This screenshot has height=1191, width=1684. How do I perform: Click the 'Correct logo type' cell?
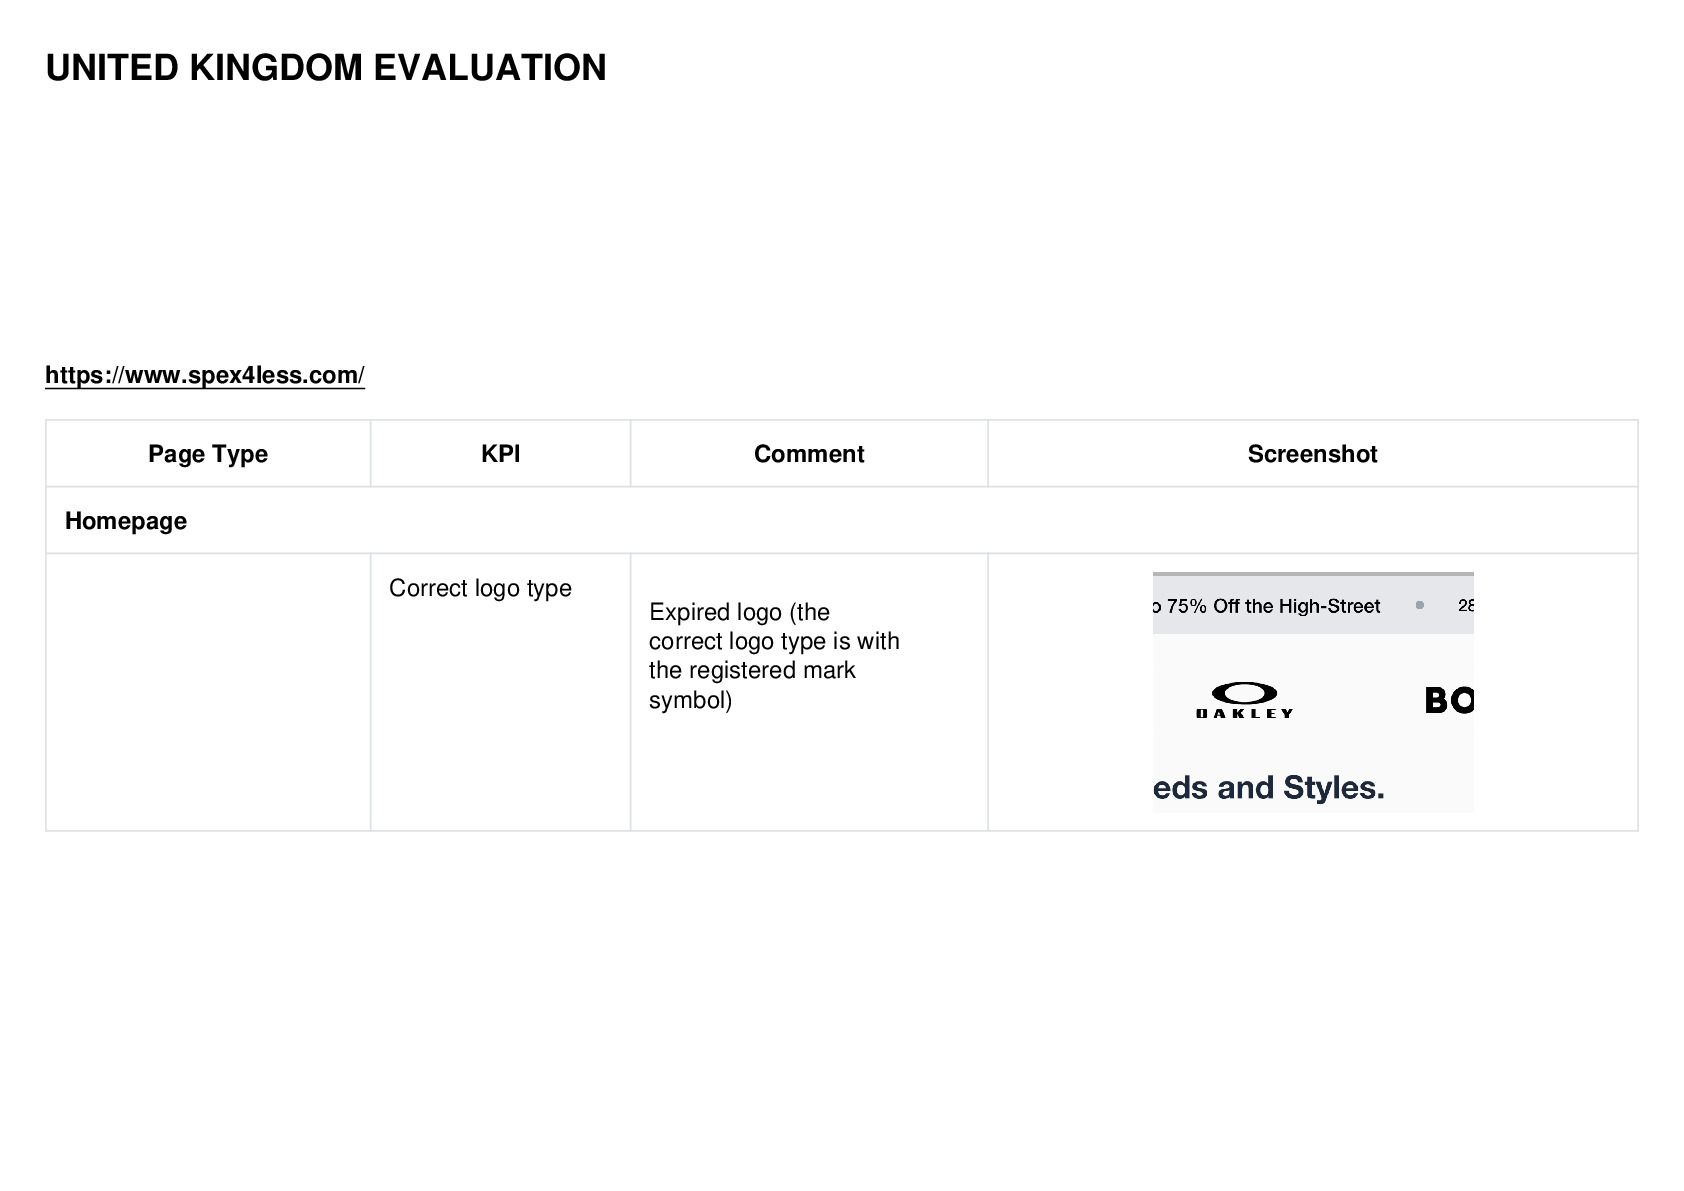click(500, 692)
